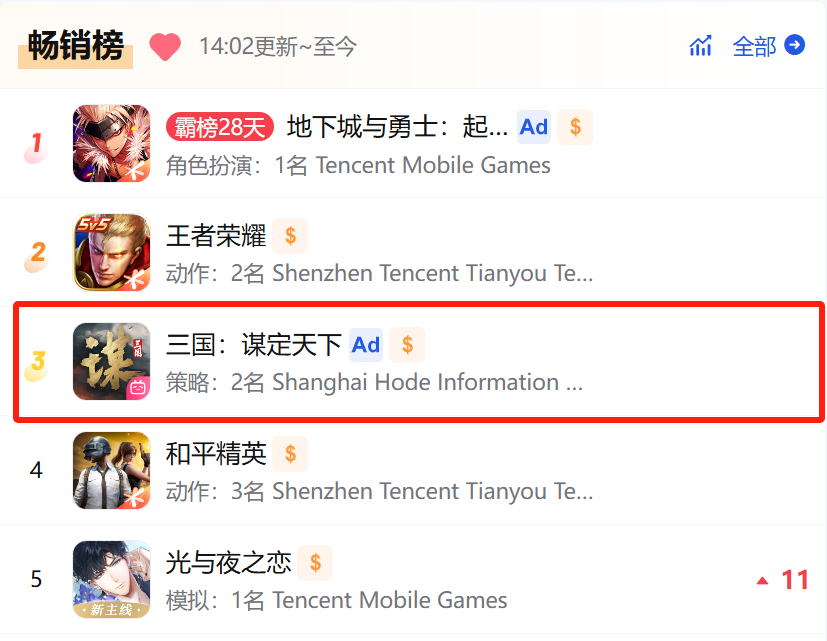Viewport: 827px width, 641px height.
Task: Open the chart trend icon near 全部
Action: [700, 46]
